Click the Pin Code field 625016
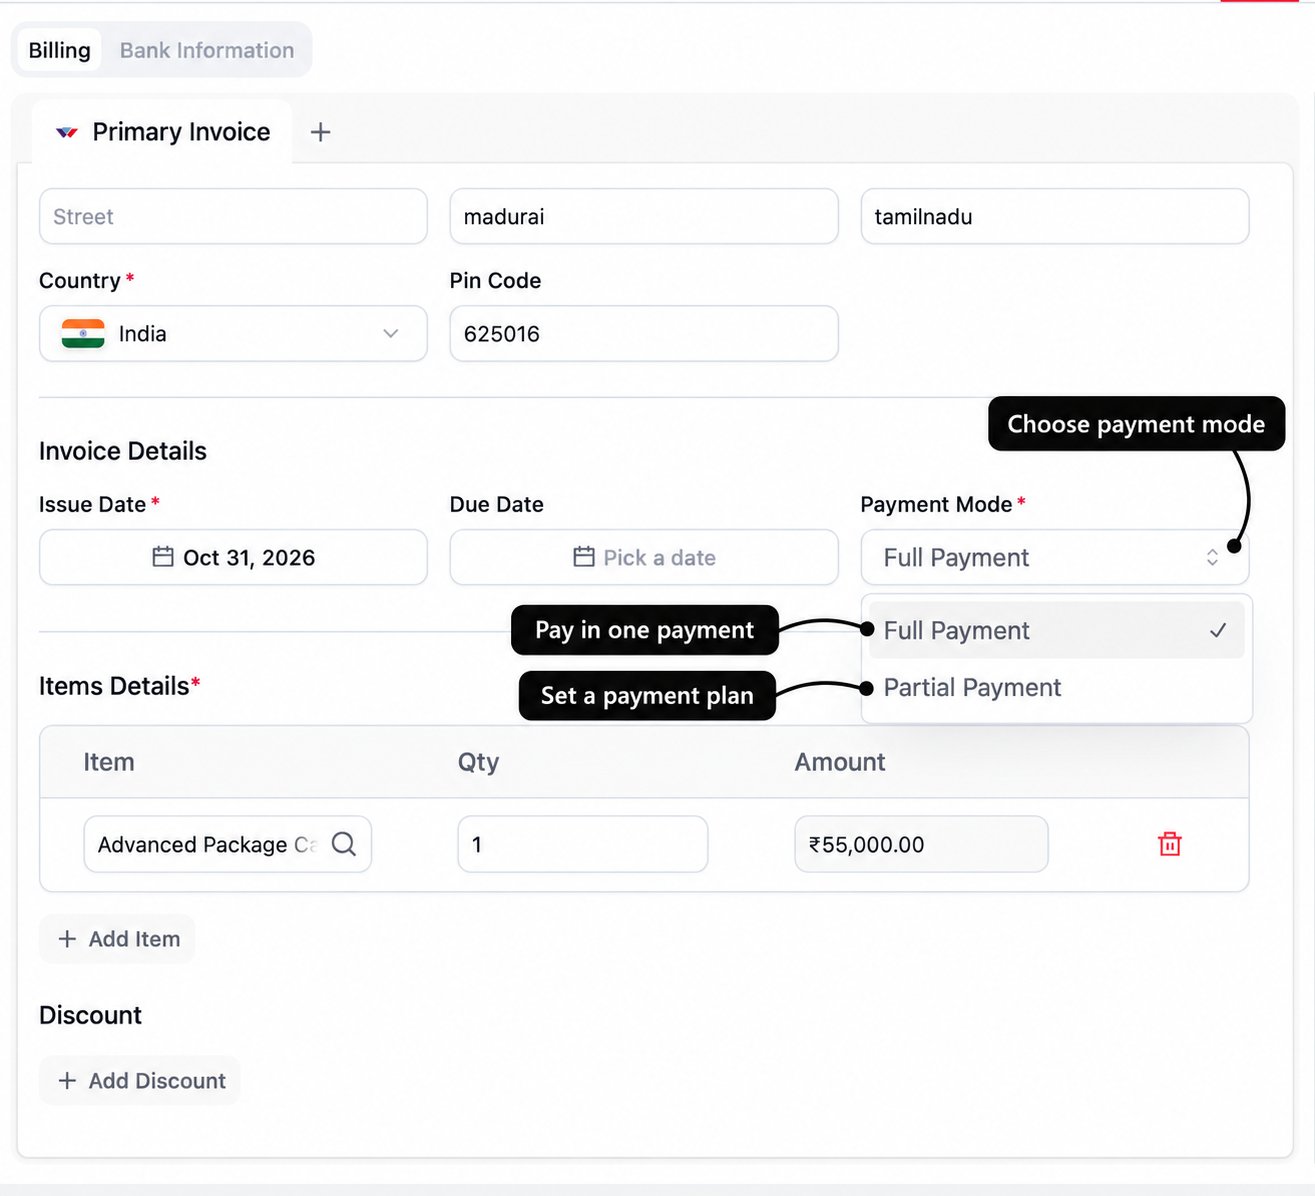The image size is (1315, 1196). click(x=644, y=334)
